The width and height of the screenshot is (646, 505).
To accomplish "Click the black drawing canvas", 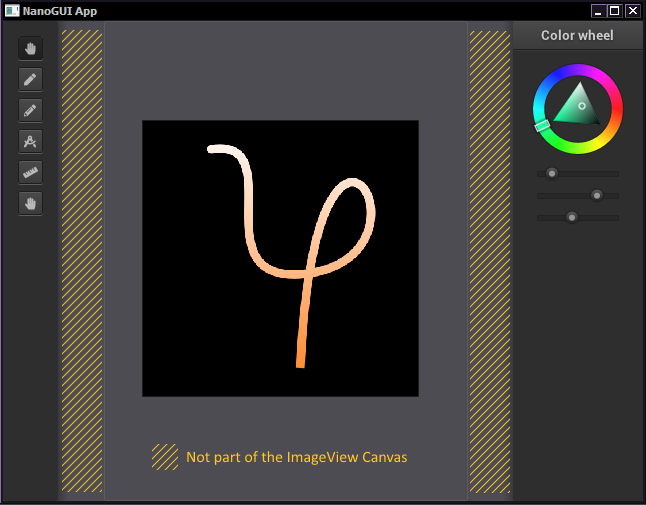I will point(280,258).
